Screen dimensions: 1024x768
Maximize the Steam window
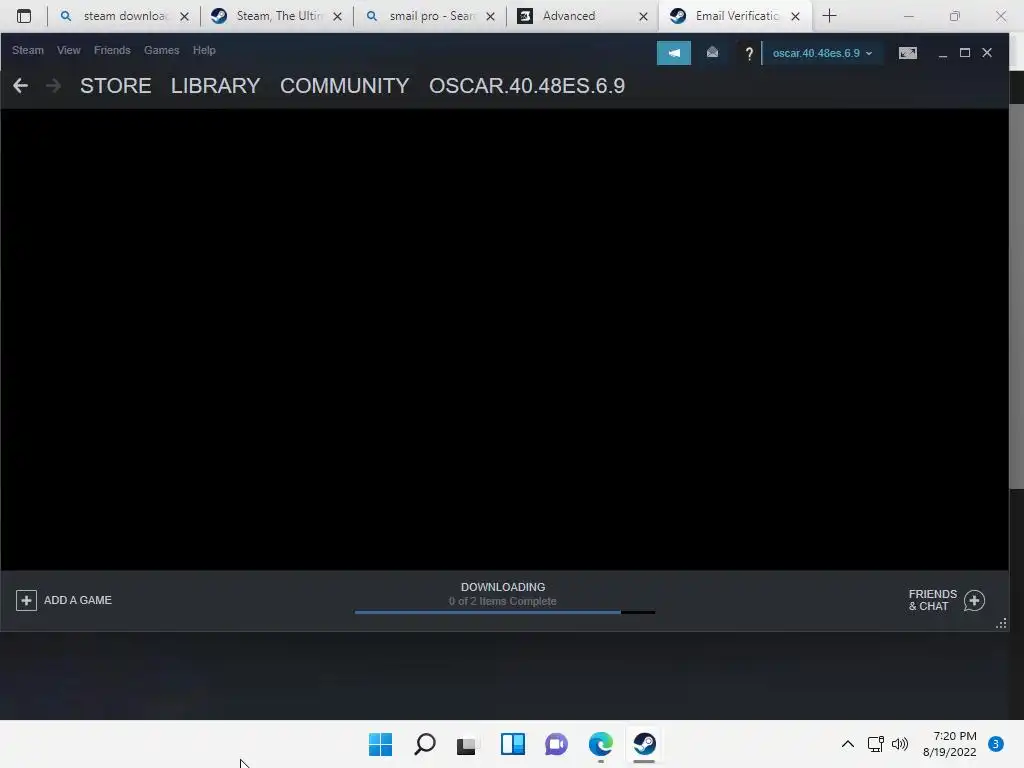click(965, 53)
